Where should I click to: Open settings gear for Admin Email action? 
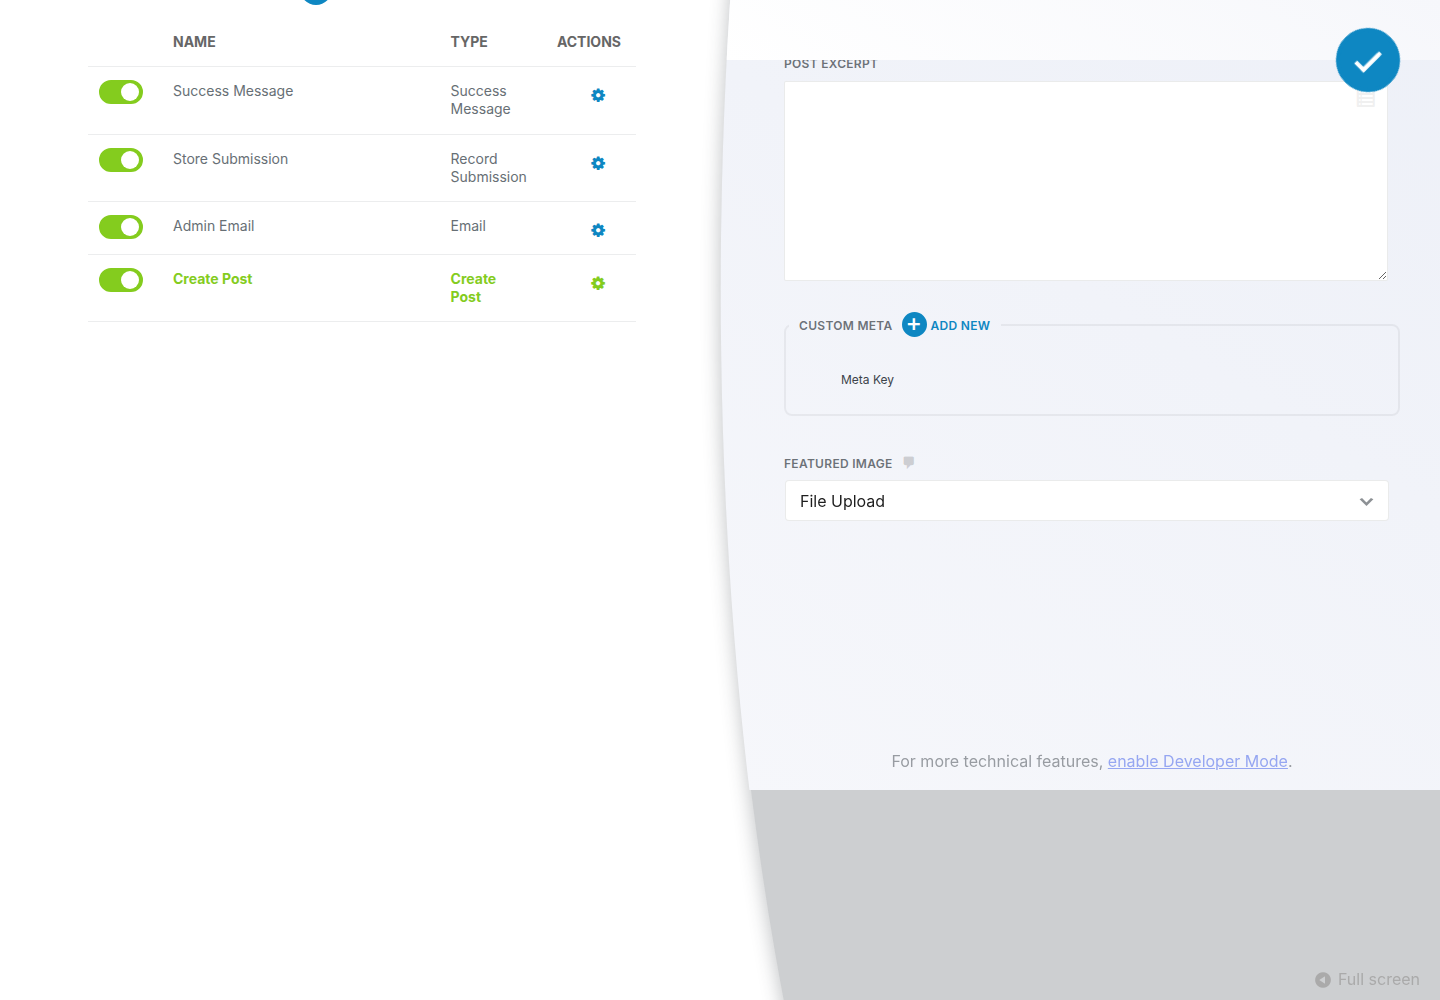(x=598, y=230)
